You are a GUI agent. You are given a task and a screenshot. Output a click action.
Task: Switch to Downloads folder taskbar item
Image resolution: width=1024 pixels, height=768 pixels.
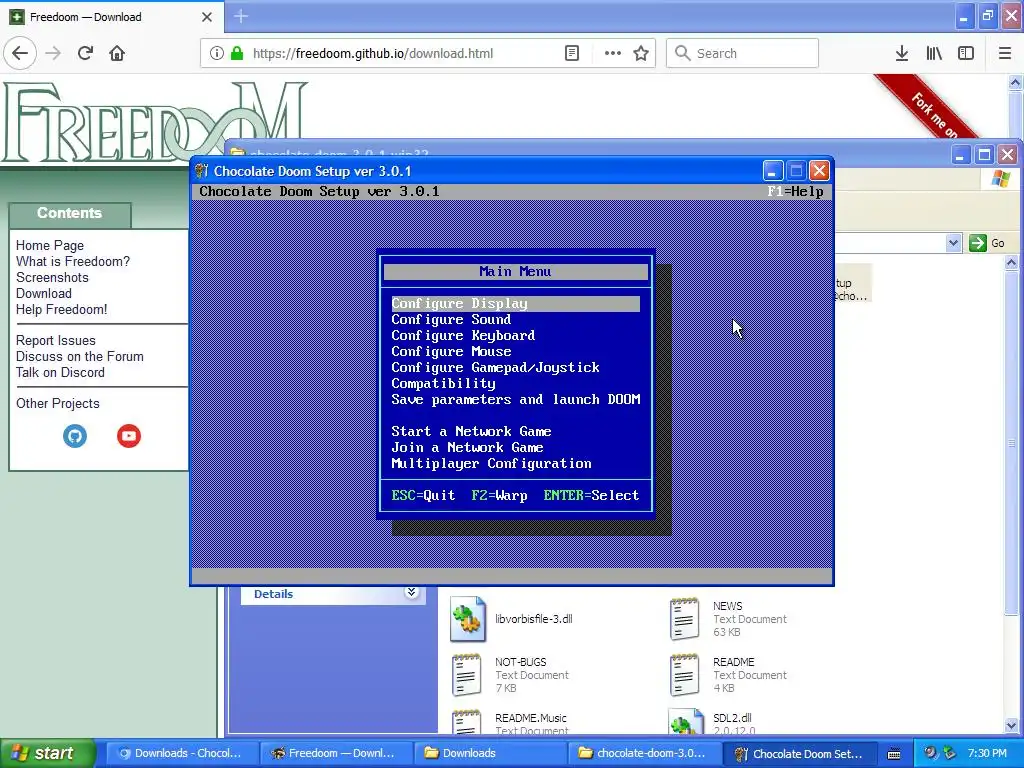pyautogui.click(x=491, y=753)
